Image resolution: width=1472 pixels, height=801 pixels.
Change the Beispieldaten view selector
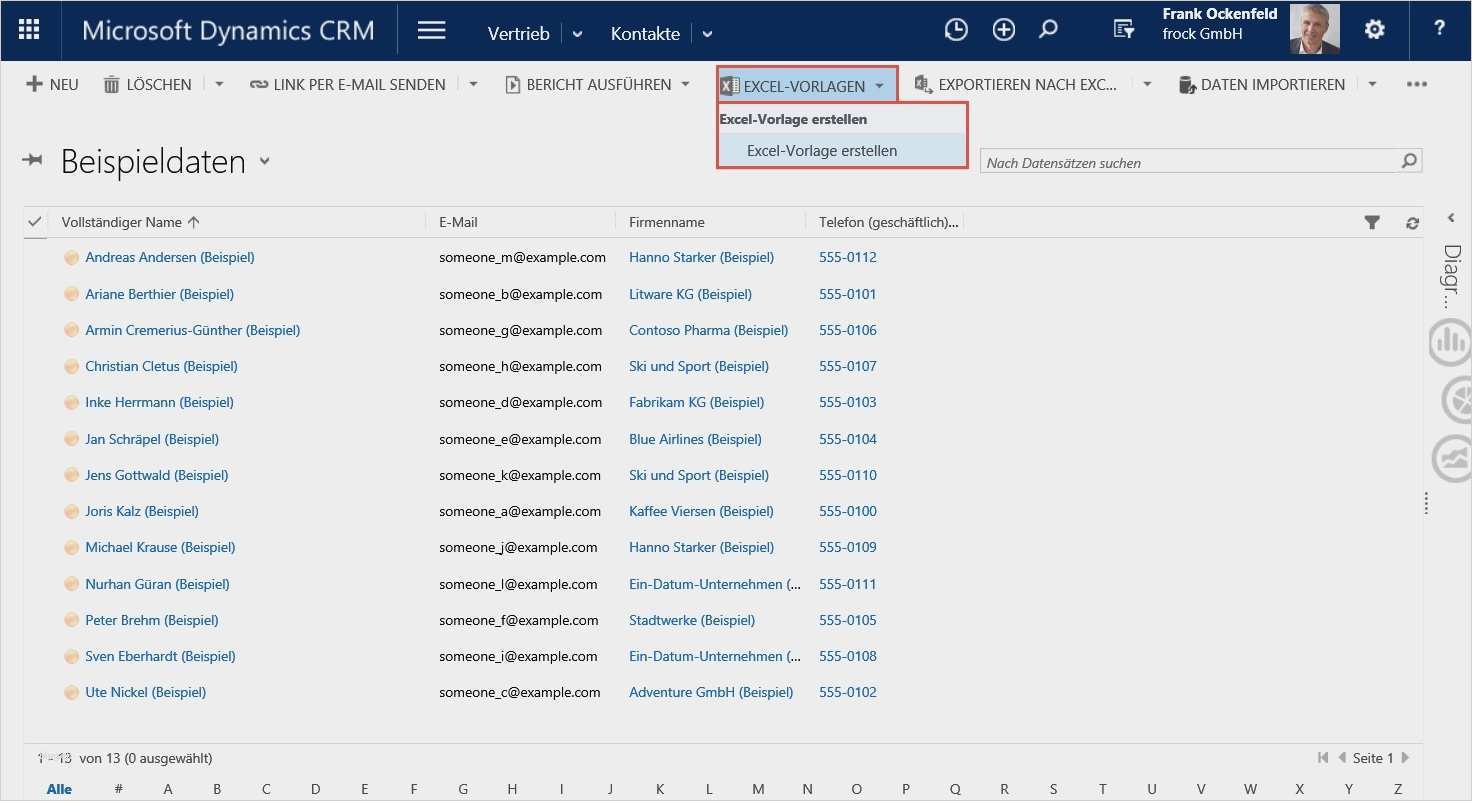265,161
